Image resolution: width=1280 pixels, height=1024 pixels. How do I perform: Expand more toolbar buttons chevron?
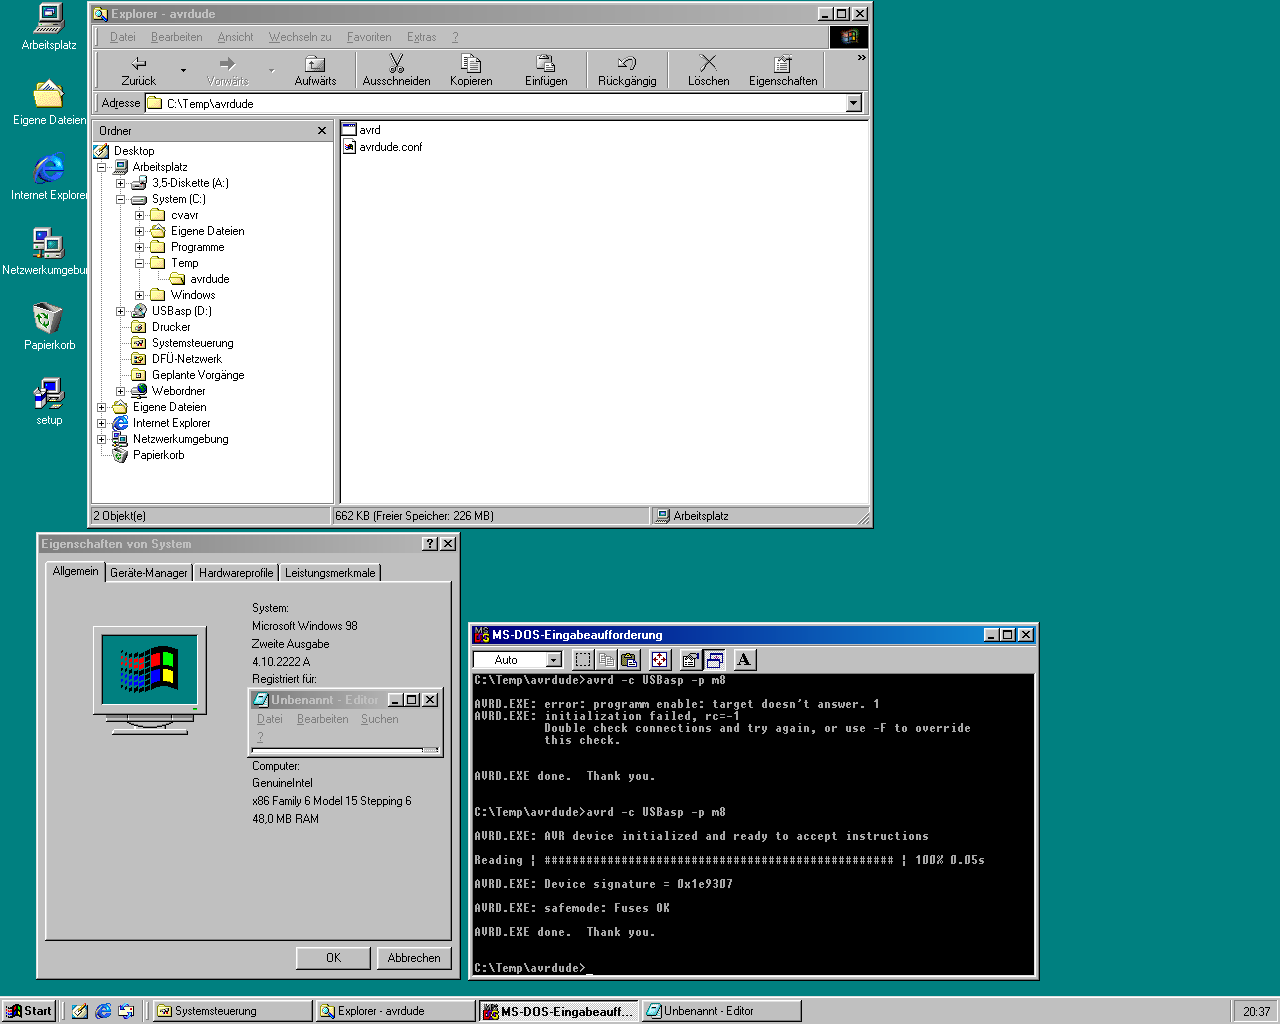tap(861, 58)
